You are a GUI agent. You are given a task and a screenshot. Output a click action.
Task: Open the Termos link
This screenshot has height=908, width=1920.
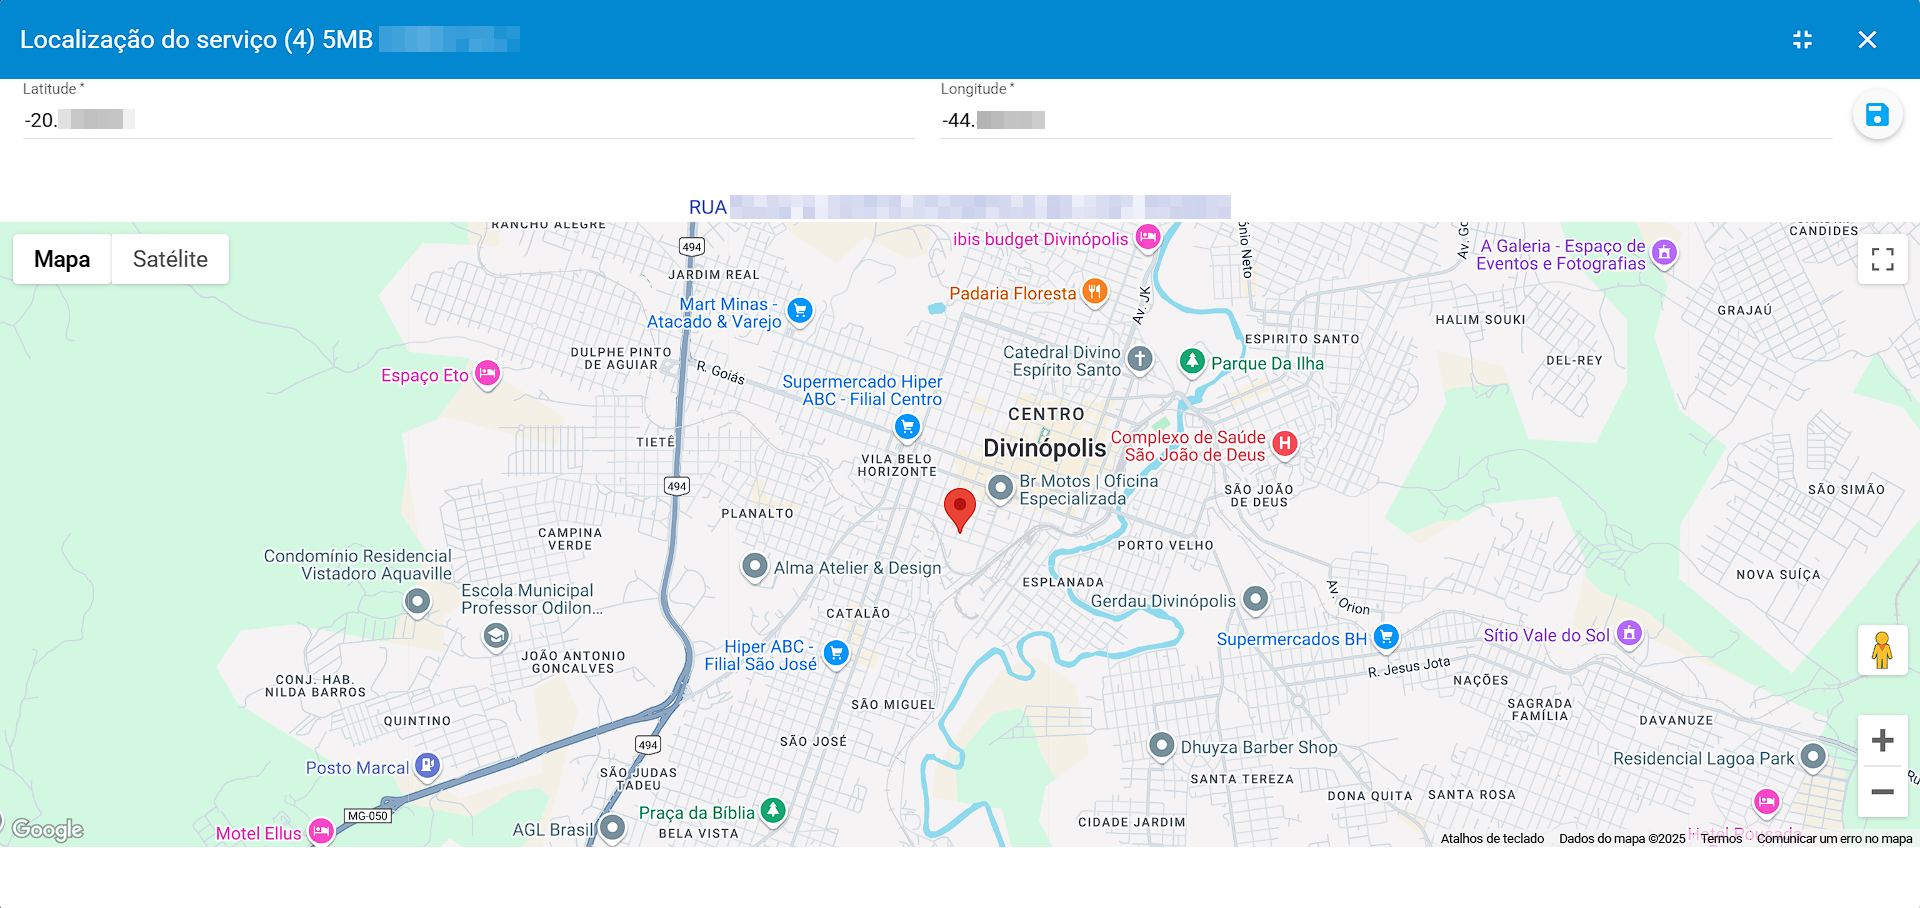click(1721, 839)
